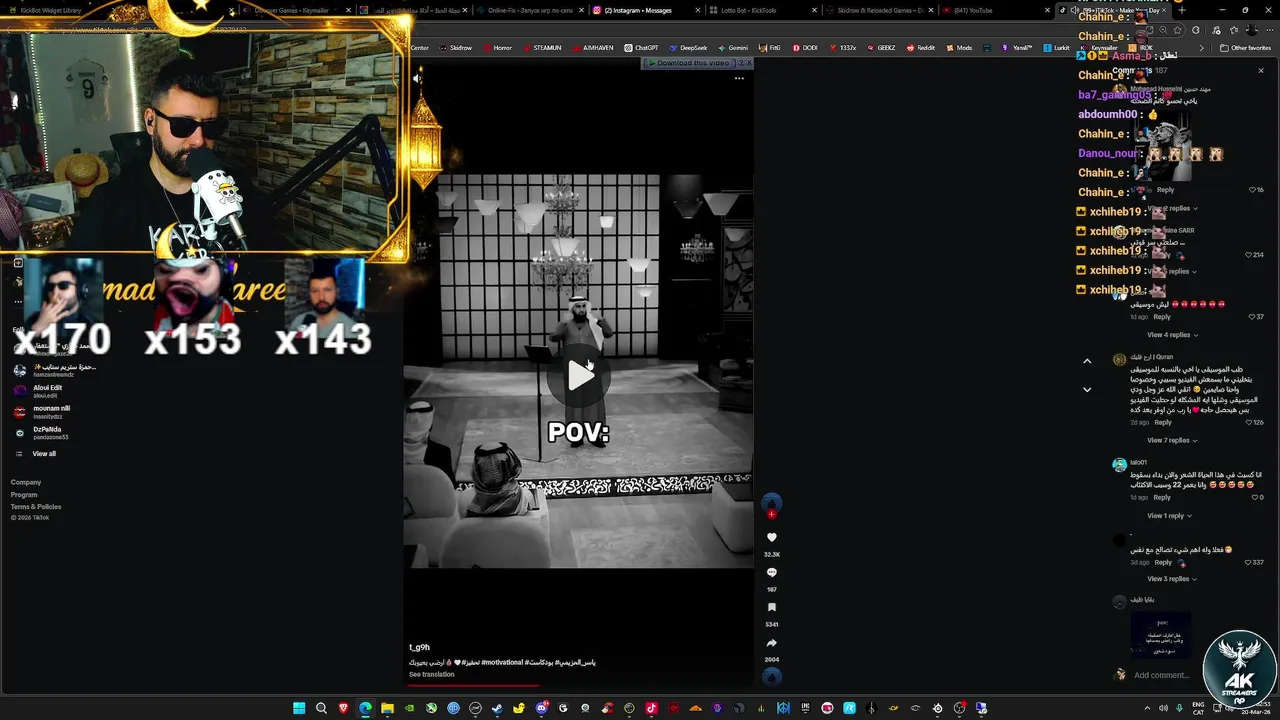Click See translation under the caption
1280x720 pixels.
[x=431, y=674]
